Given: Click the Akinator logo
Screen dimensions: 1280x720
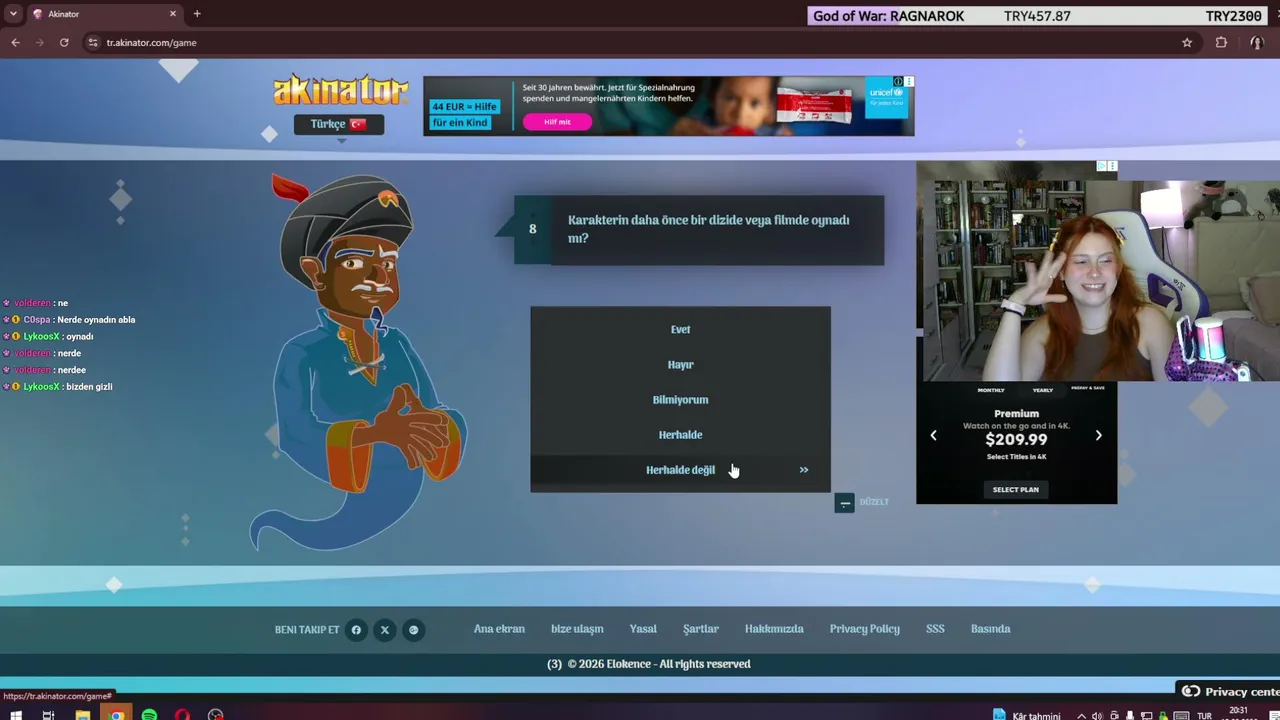Looking at the screenshot, I should pos(341,91).
